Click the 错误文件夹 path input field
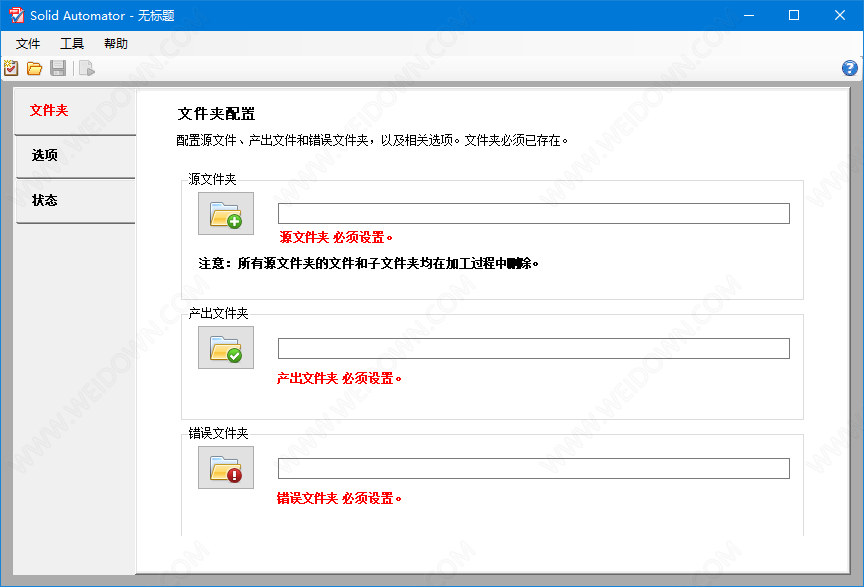864x587 pixels. pyautogui.click(x=533, y=468)
